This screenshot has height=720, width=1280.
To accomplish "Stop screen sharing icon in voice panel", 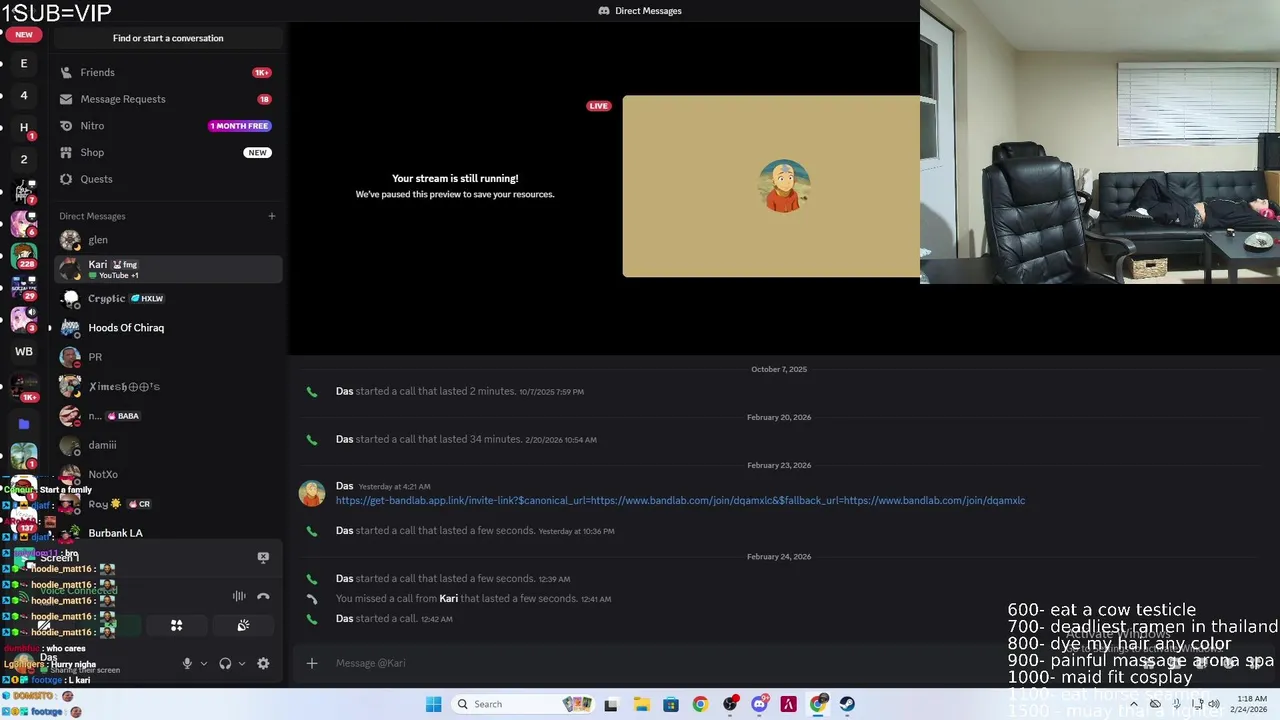I will click(263, 557).
